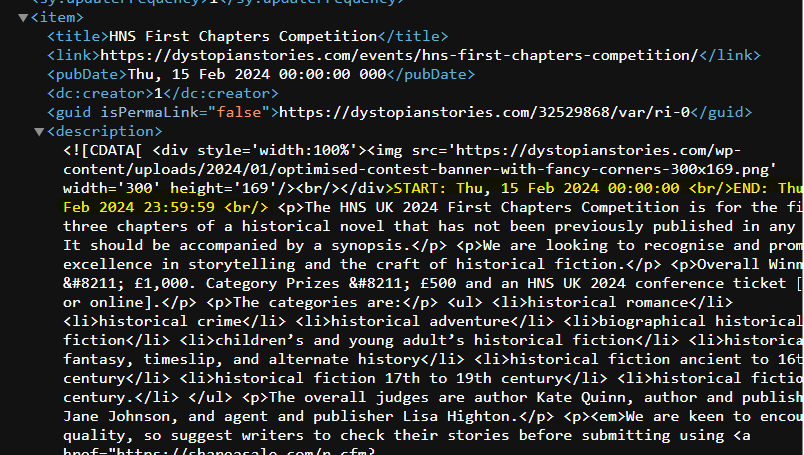Click the dc:creator opening tag
The image size is (804, 455).
pos(100,93)
